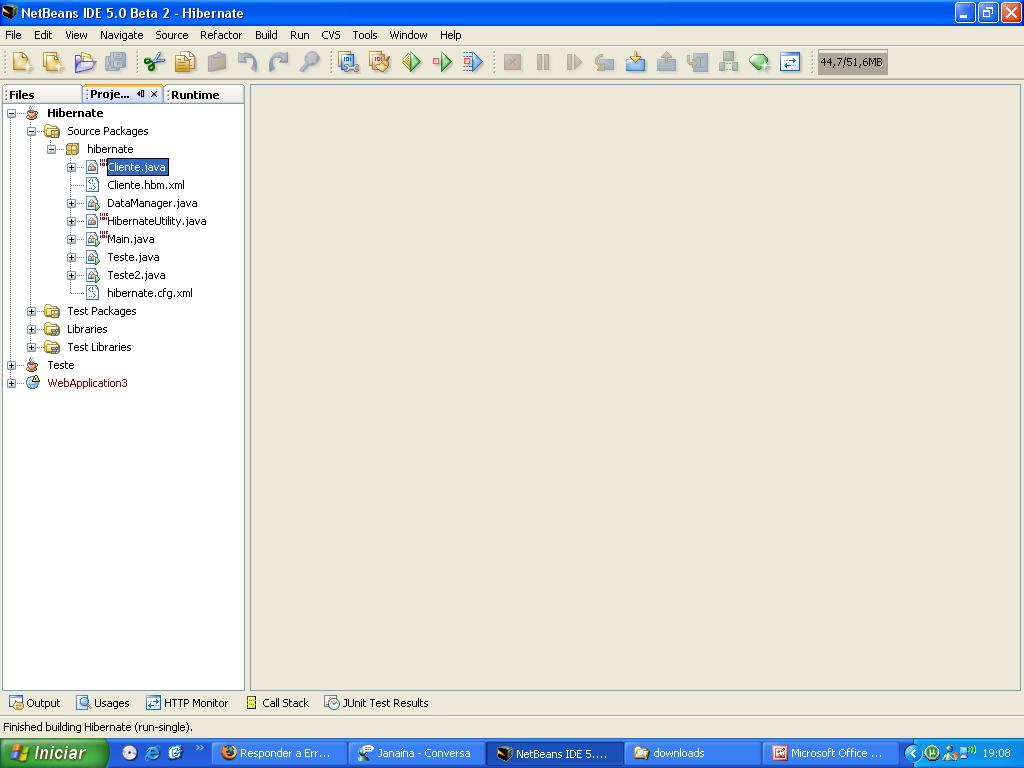Screen dimensions: 1024x768
Task: Expand the Test Packages folder
Action: pos(31,311)
